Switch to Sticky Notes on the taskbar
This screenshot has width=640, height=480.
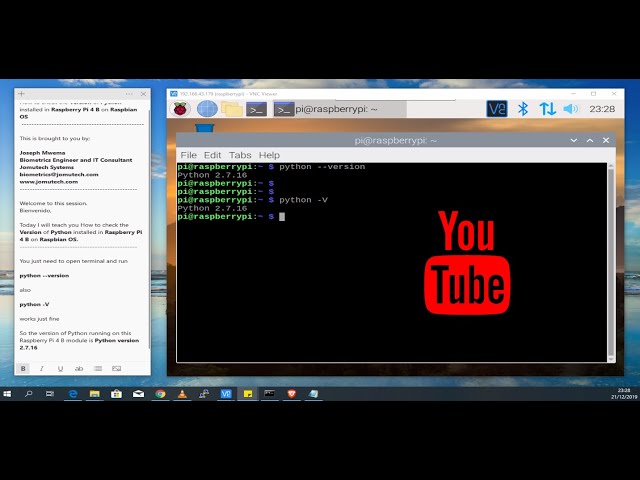point(248,394)
